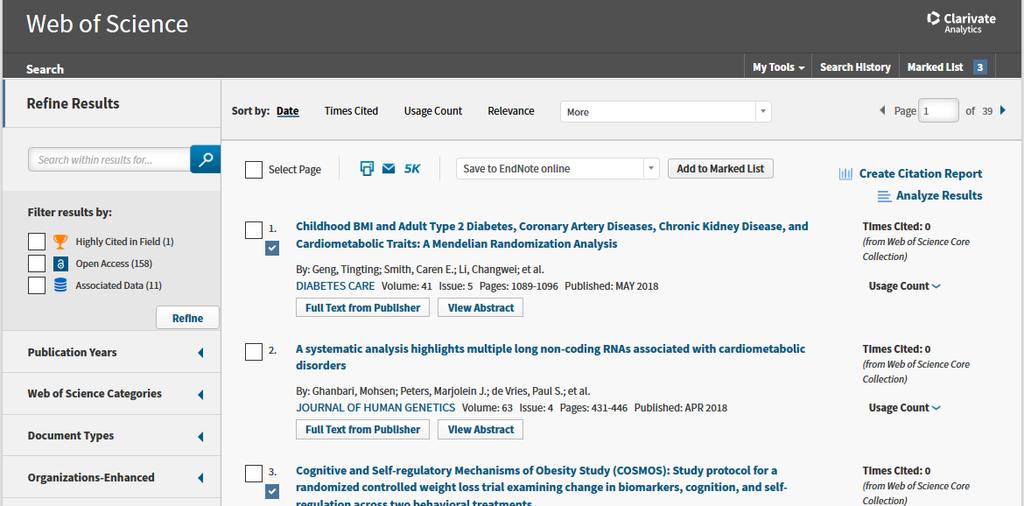This screenshot has width=1024, height=506.
Task: Click the print results icon
Action: pos(367,168)
